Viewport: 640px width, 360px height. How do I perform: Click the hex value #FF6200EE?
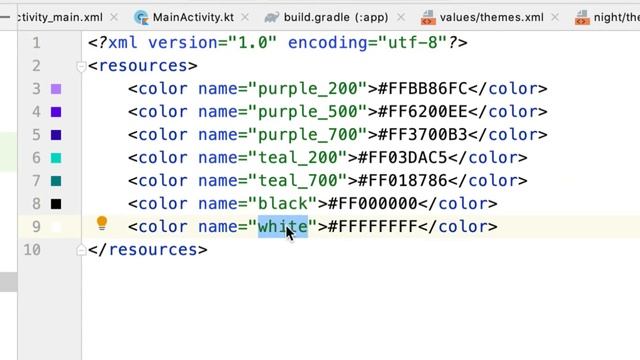(x=422, y=111)
